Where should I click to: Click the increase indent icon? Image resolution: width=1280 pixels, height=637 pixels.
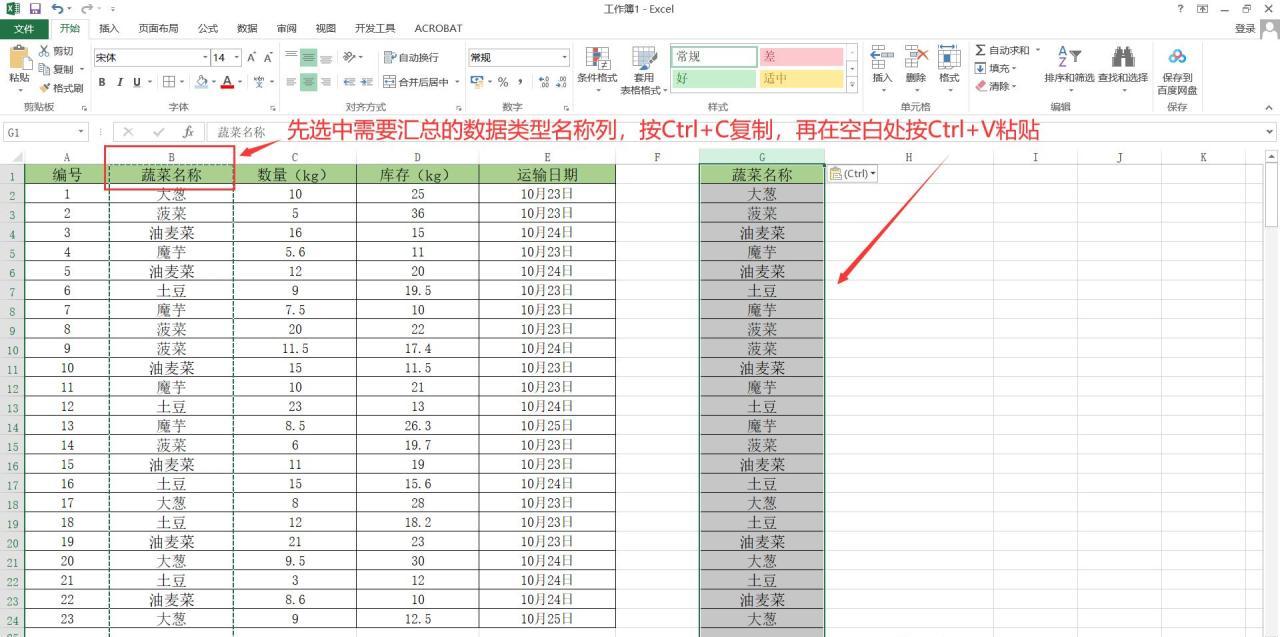pyautogui.click(x=367, y=82)
